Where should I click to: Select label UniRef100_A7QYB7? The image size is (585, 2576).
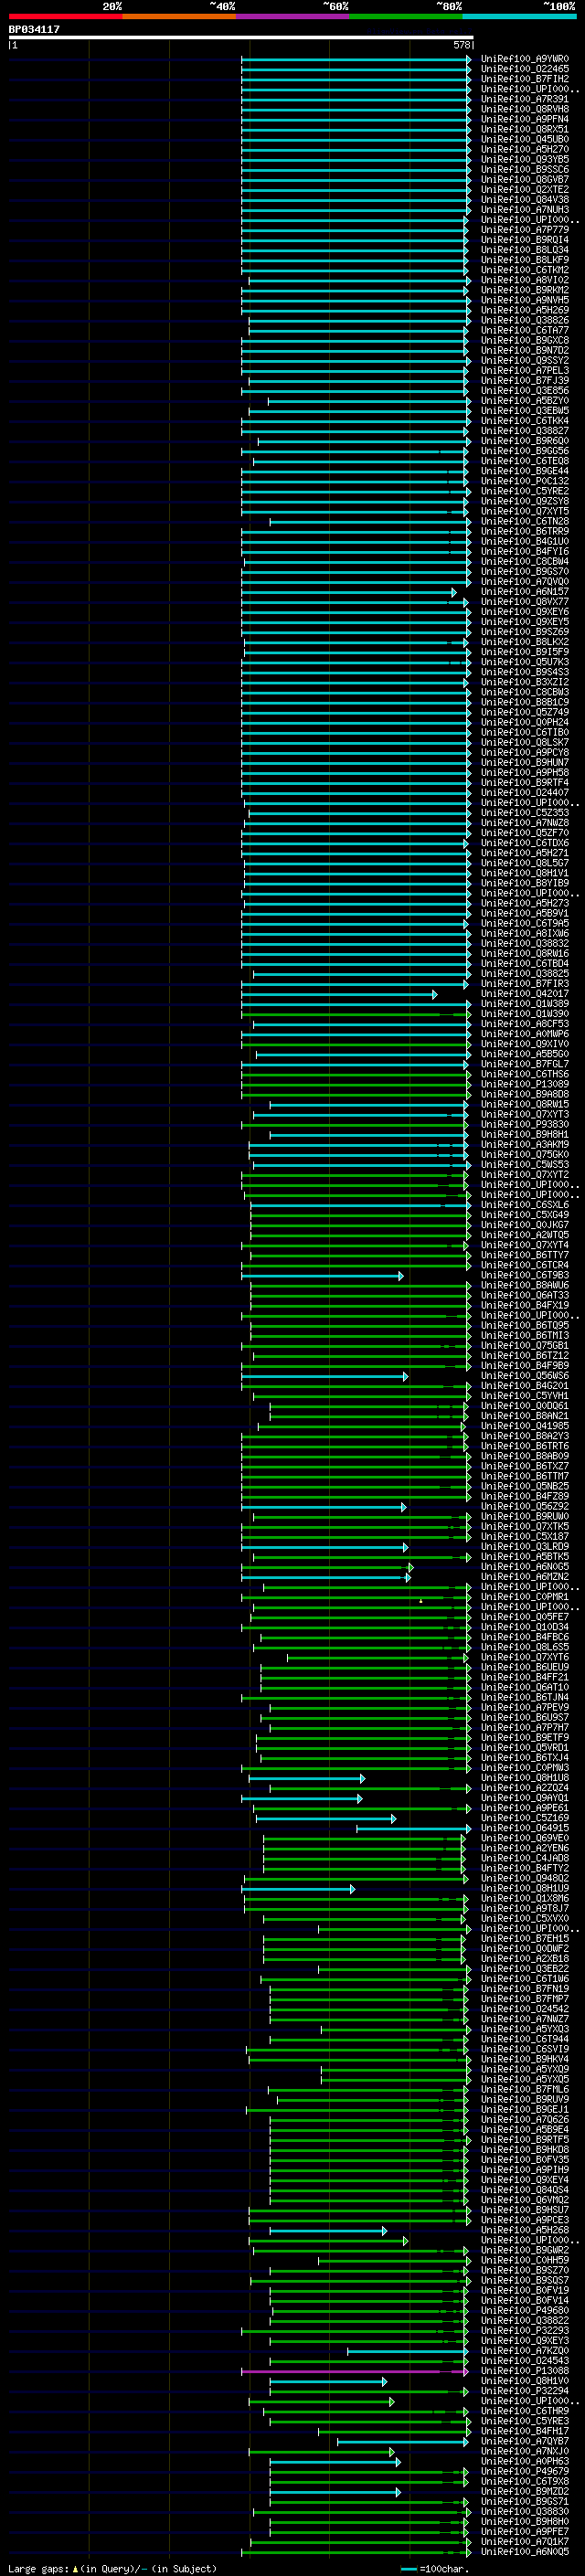(525, 2441)
